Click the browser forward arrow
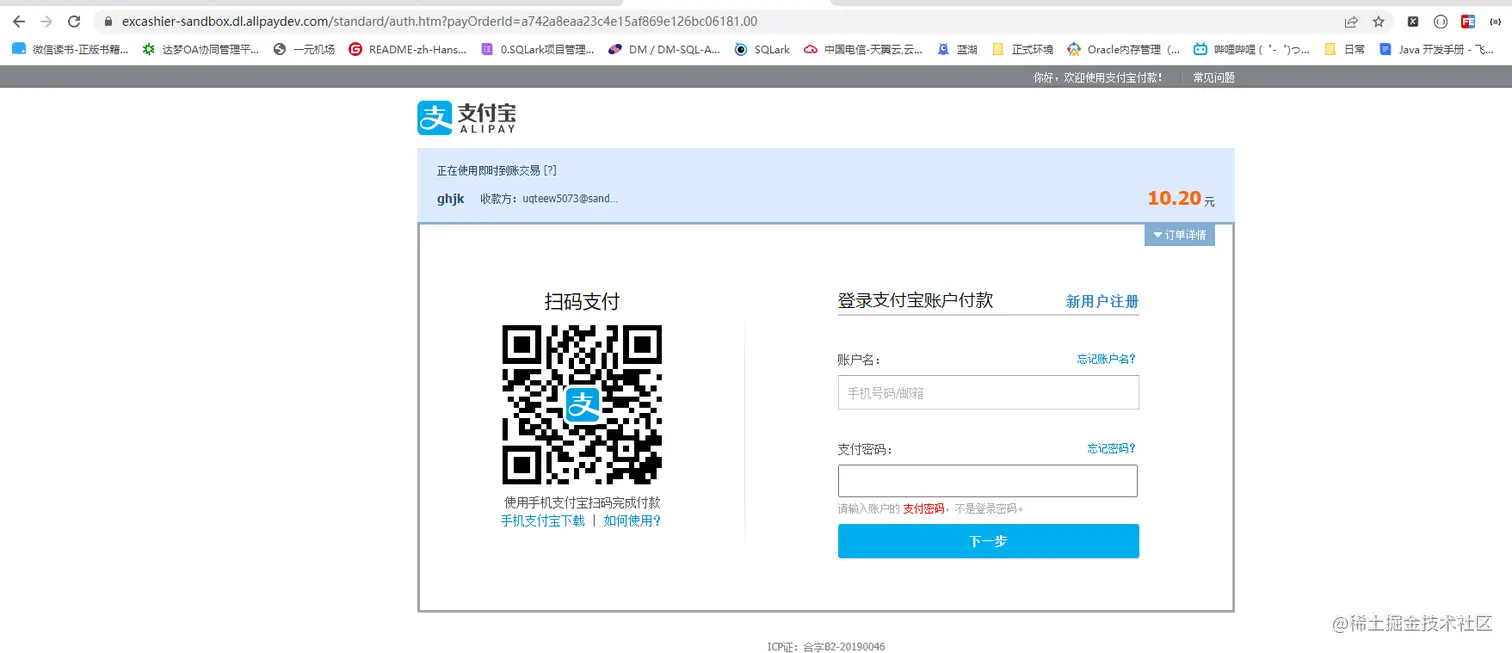The width and height of the screenshot is (1512, 653). (46, 21)
